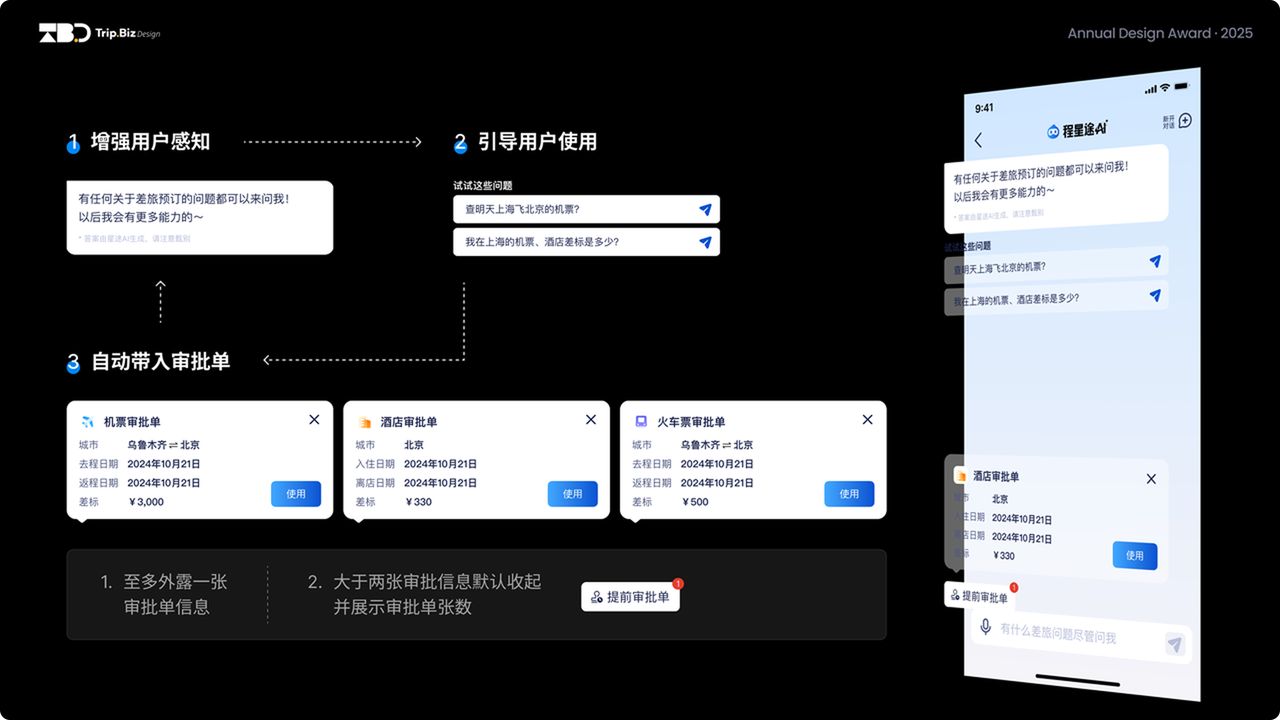Click 使用 on the 火车票审批单 card
Image resolution: width=1280 pixels, height=720 pixels.
pos(849,494)
